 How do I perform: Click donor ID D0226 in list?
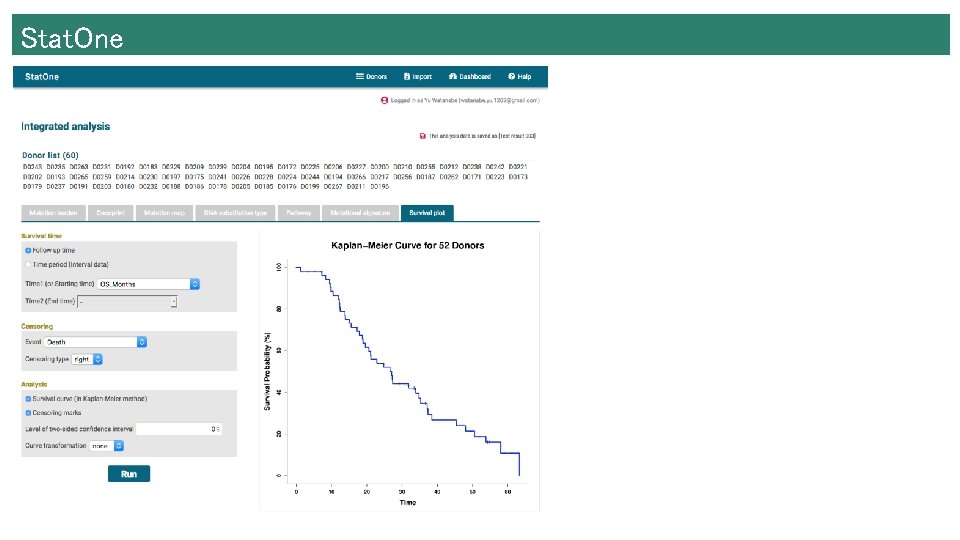point(241,177)
